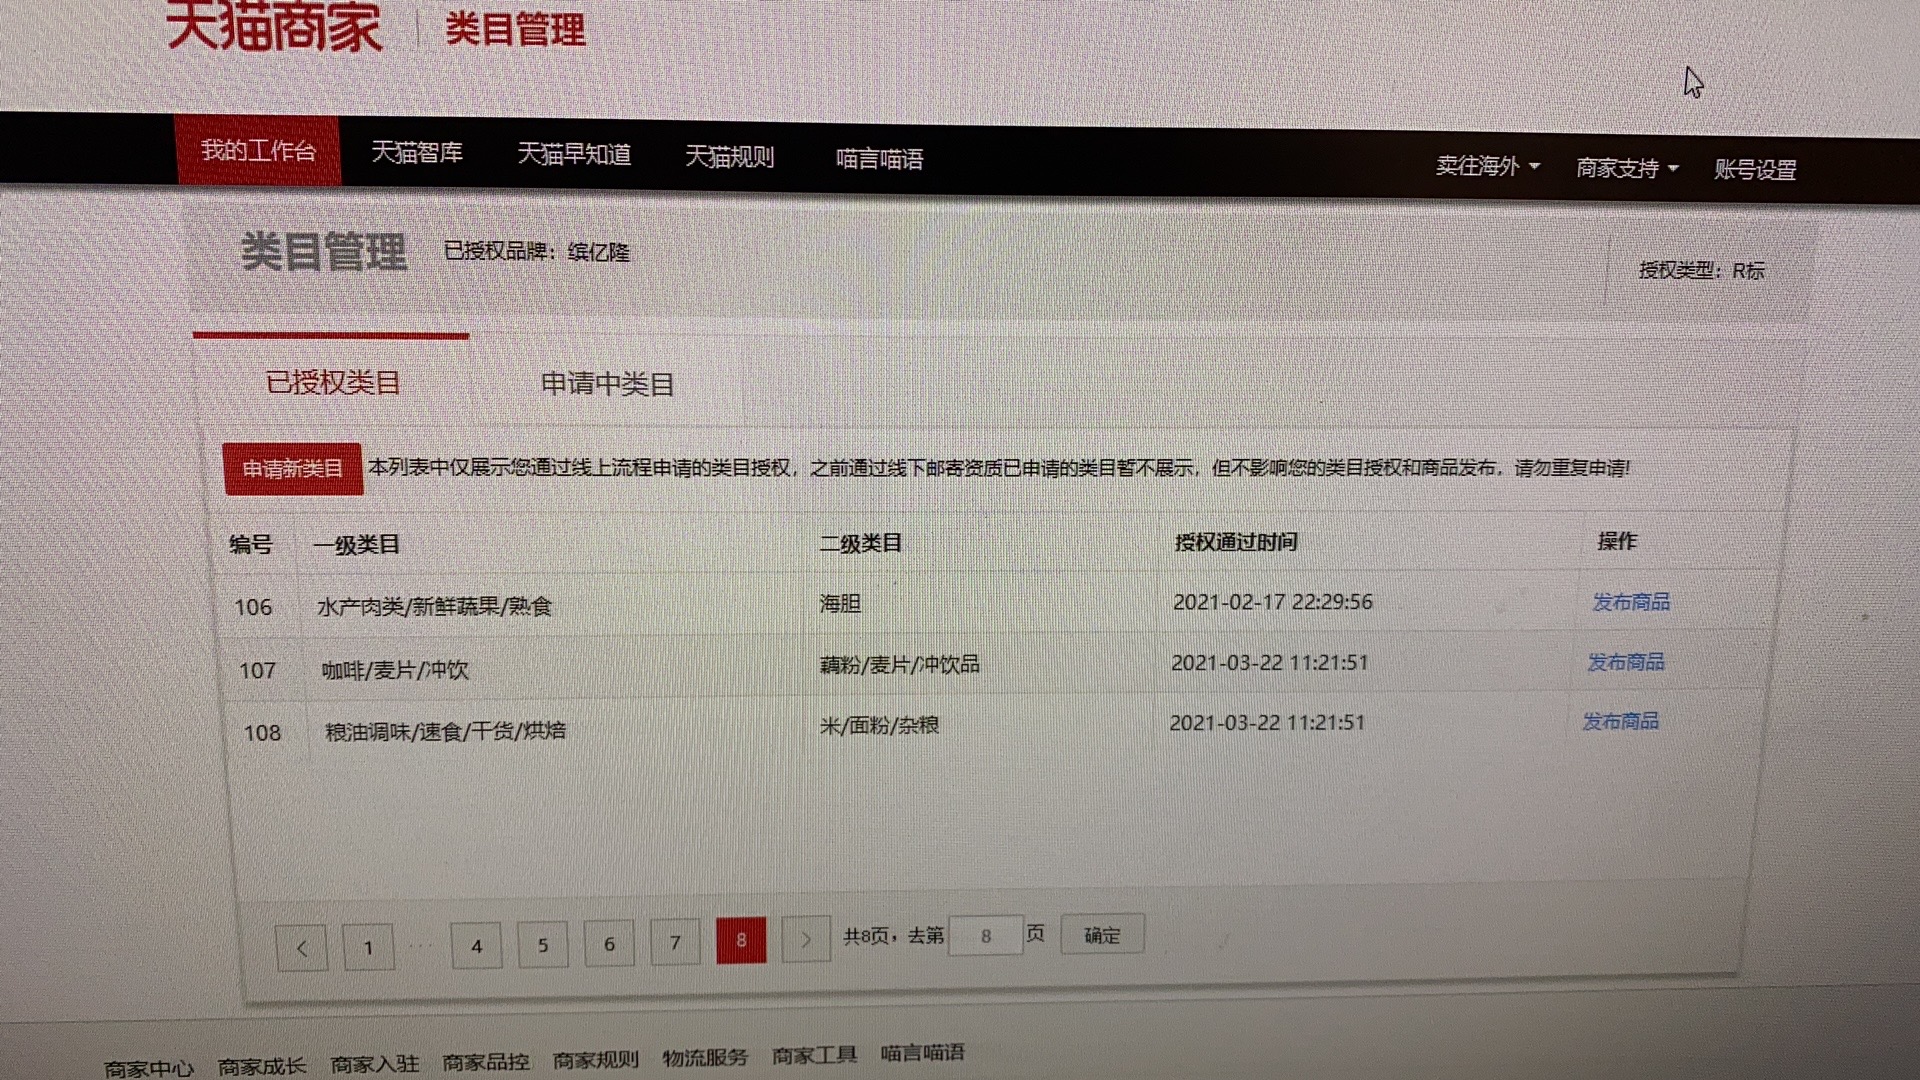Select current pagination page 8
Image resolution: width=1920 pixels, height=1080 pixels.
(741, 940)
